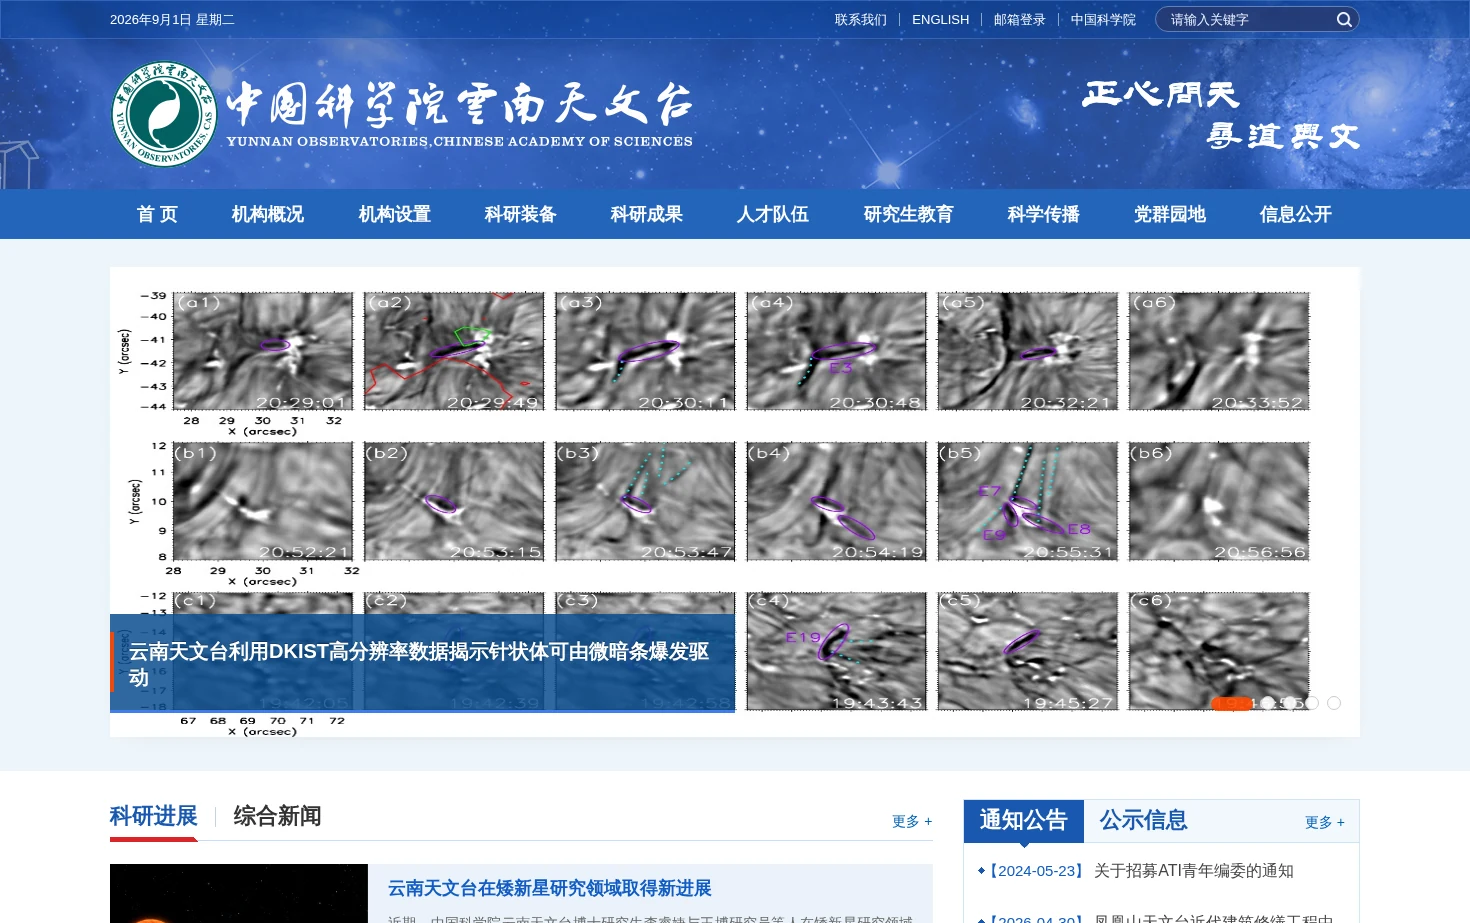The image size is (1470, 923).
Task: Visit the 中国科学院 link
Action: (x=1103, y=19)
